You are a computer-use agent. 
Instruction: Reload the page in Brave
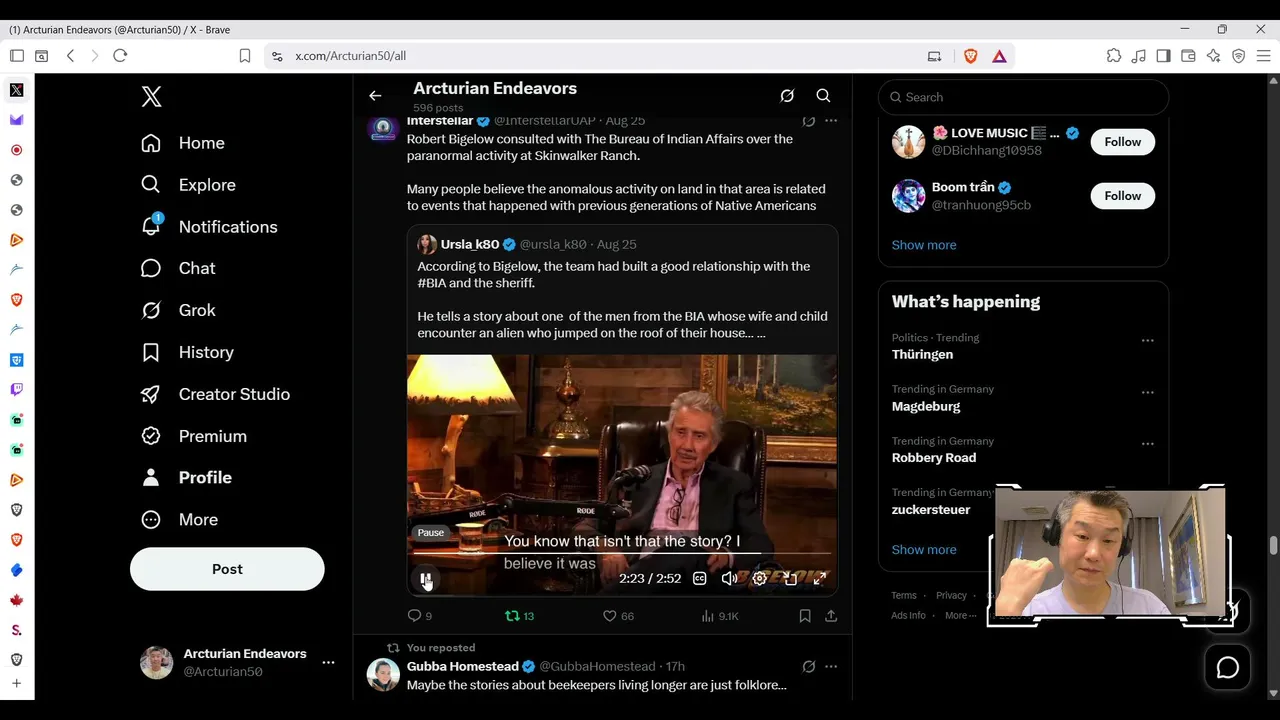(x=120, y=56)
